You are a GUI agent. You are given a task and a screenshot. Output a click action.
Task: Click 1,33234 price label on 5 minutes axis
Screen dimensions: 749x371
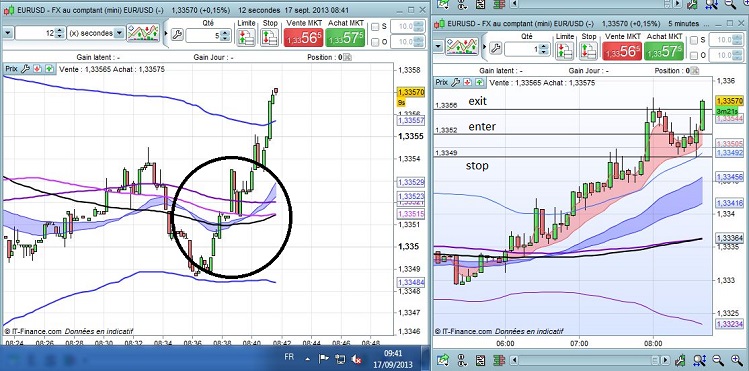click(730, 324)
